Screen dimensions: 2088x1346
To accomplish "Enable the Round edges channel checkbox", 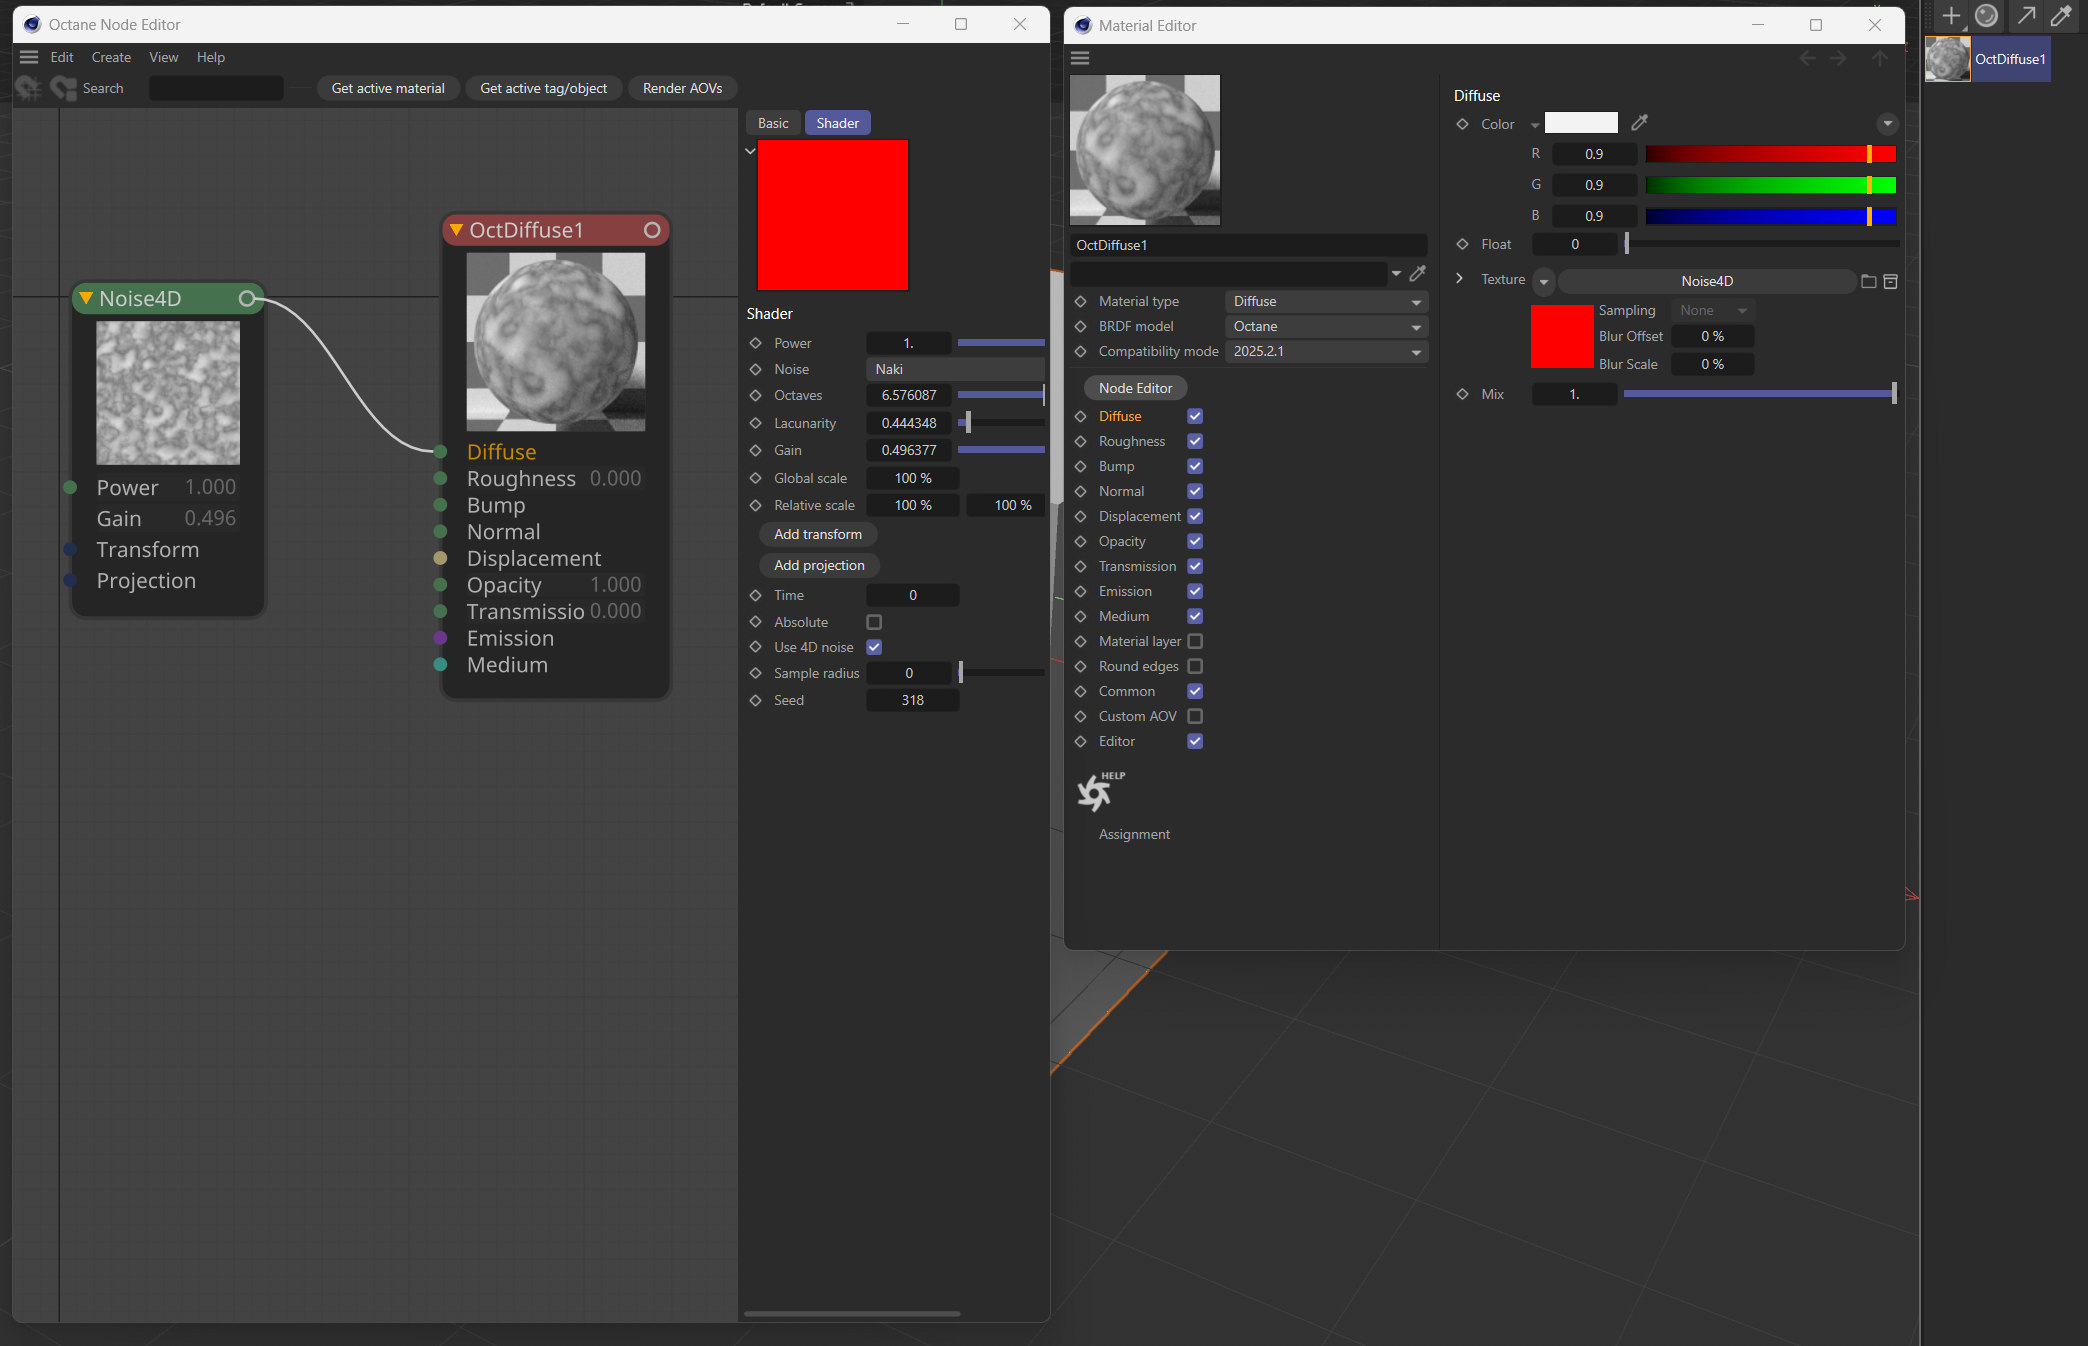I will [x=1195, y=666].
